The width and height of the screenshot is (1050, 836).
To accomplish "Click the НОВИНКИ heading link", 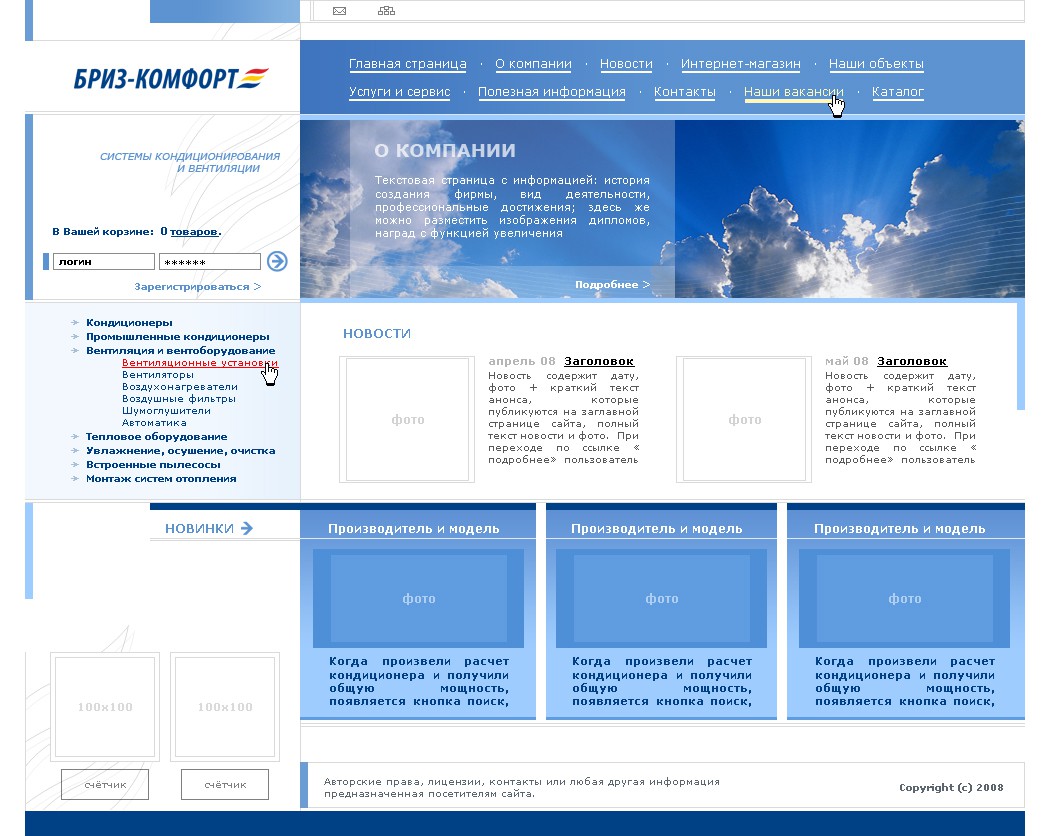I will (200, 529).
